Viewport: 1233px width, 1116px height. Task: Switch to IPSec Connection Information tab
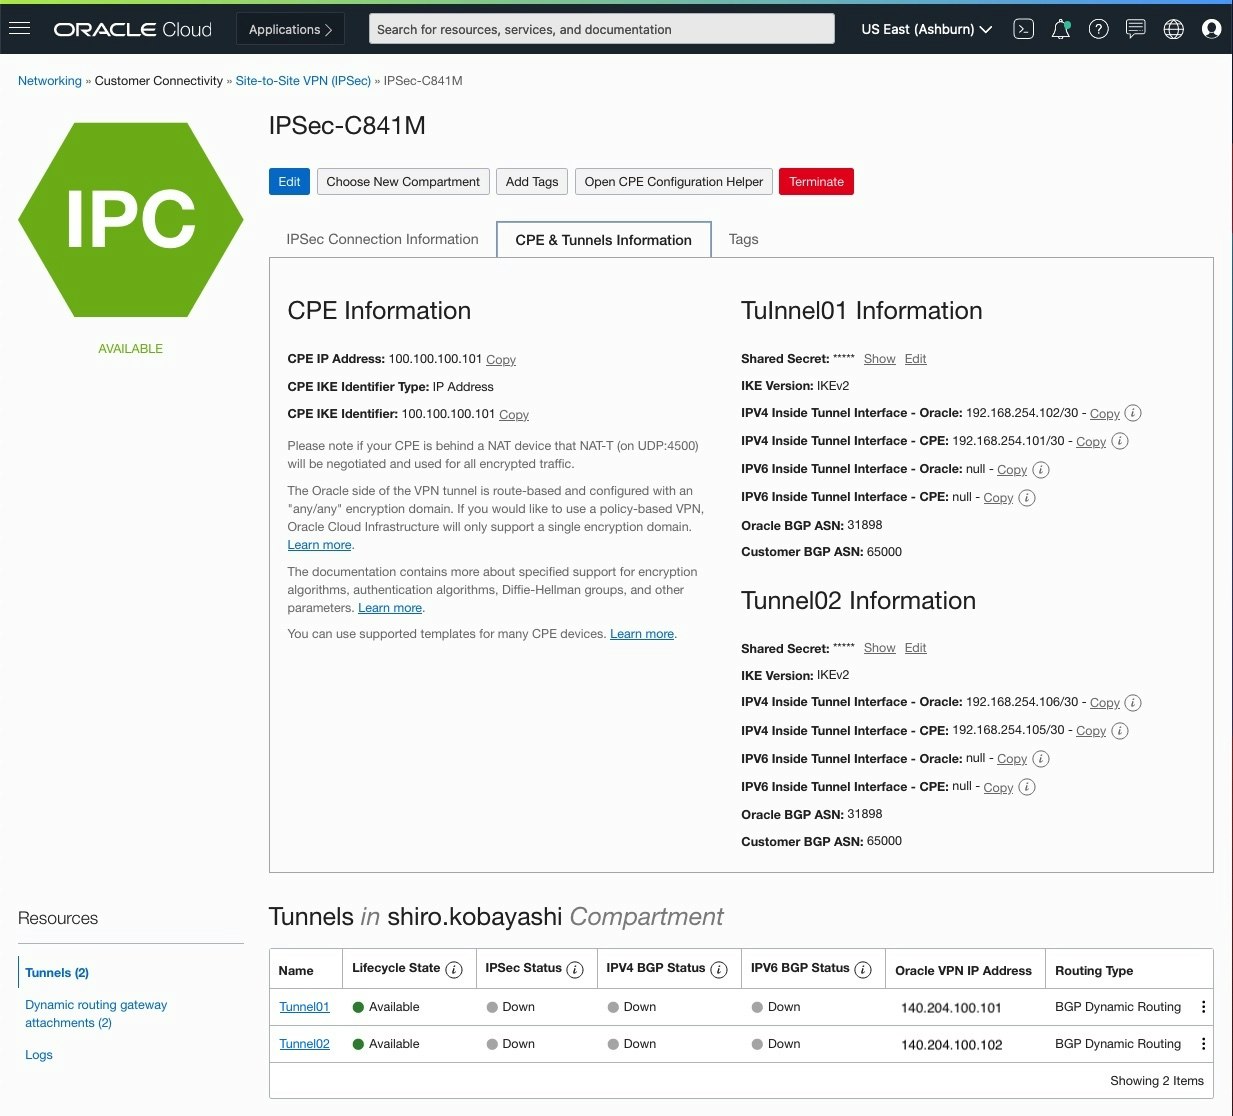(382, 239)
